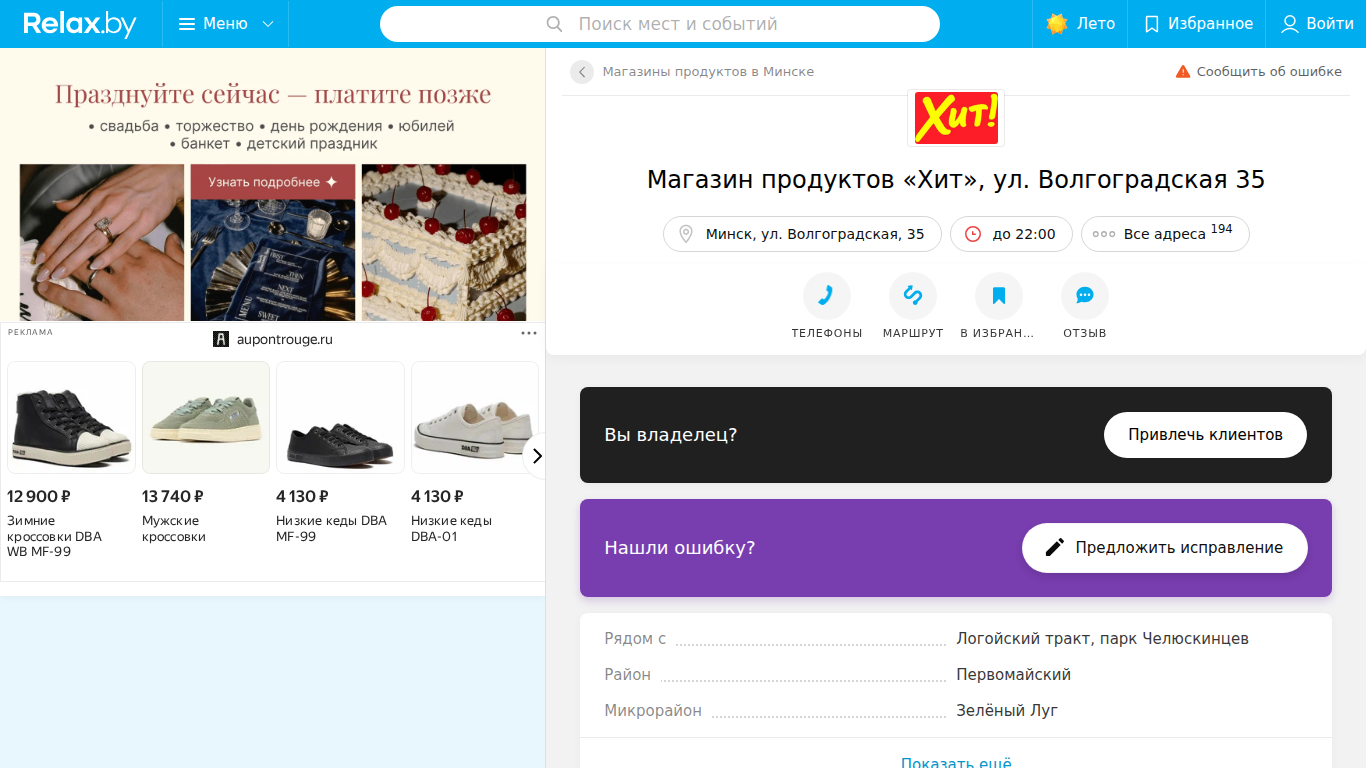This screenshot has height=768, width=1366.
Task: Open white 'Низкие кеды DBA-01' product image
Action: (475, 417)
